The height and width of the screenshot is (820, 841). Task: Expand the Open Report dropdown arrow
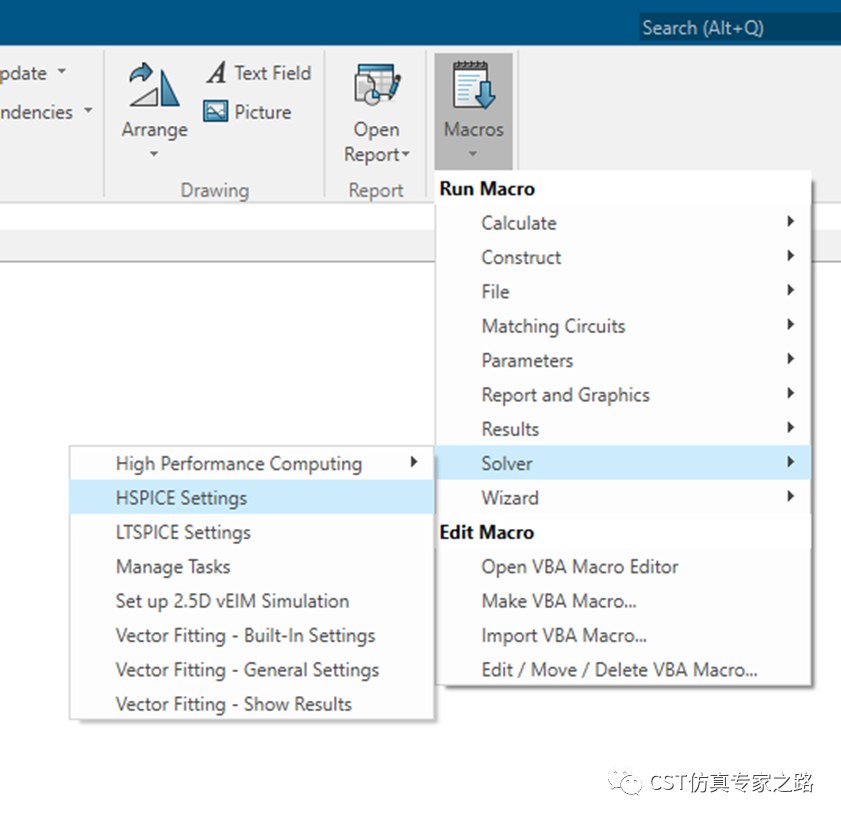(405, 154)
